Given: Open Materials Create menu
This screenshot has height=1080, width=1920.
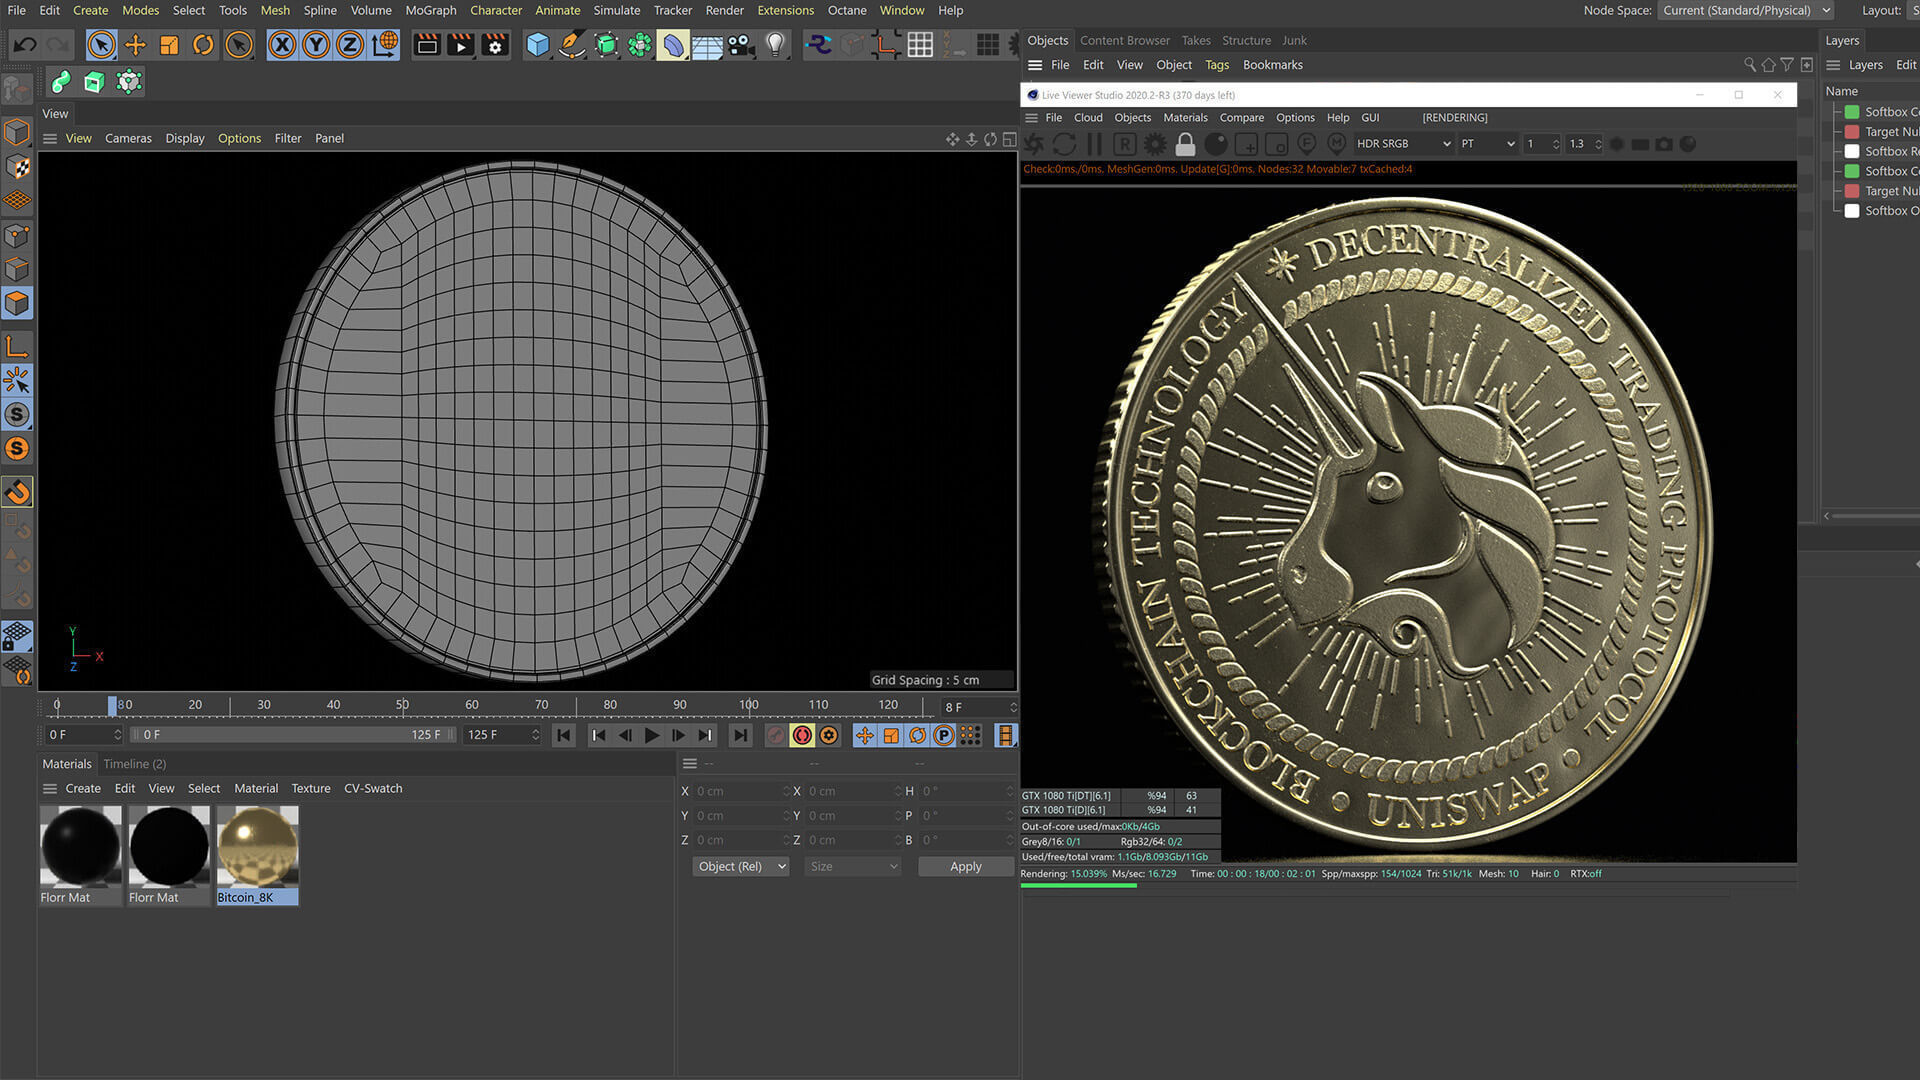Looking at the screenshot, I should [x=83, y=789].
